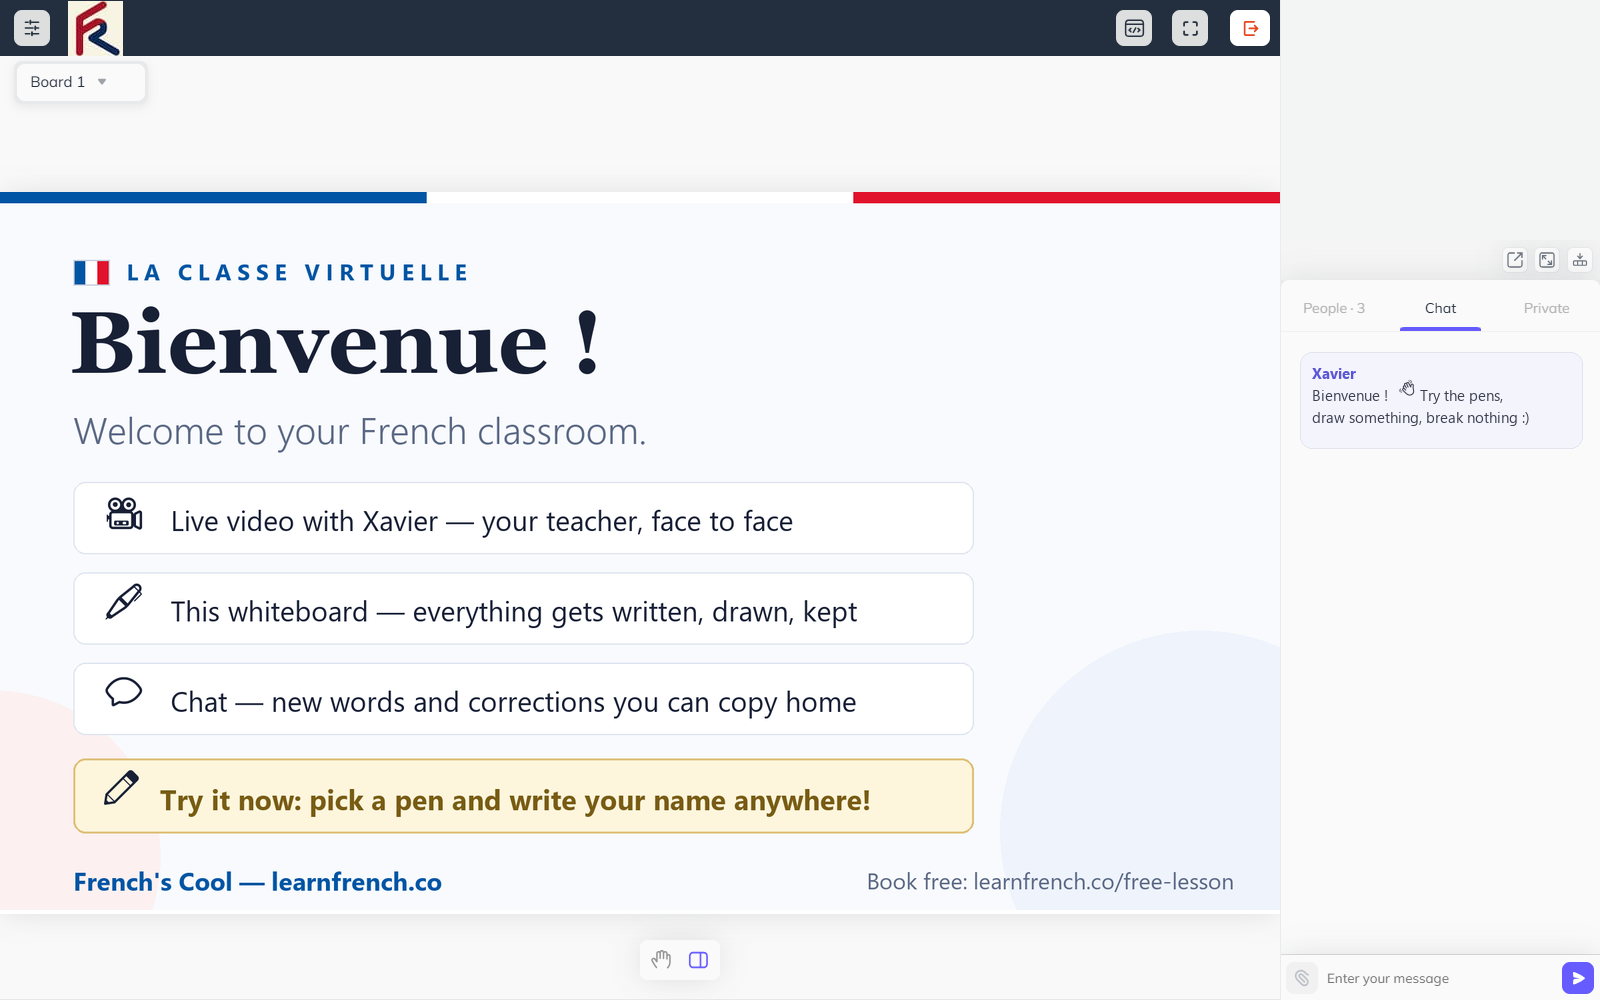1600x1000 pixels.
Task: Click the video camera icon on slide
Action: tap(124, 514)
